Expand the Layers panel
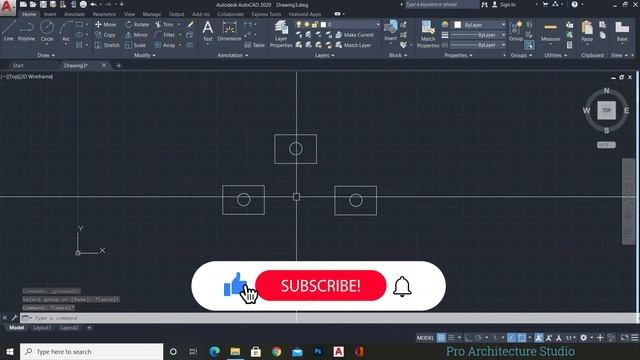Viewport: 640px width, 360px height. click(324, 55)
